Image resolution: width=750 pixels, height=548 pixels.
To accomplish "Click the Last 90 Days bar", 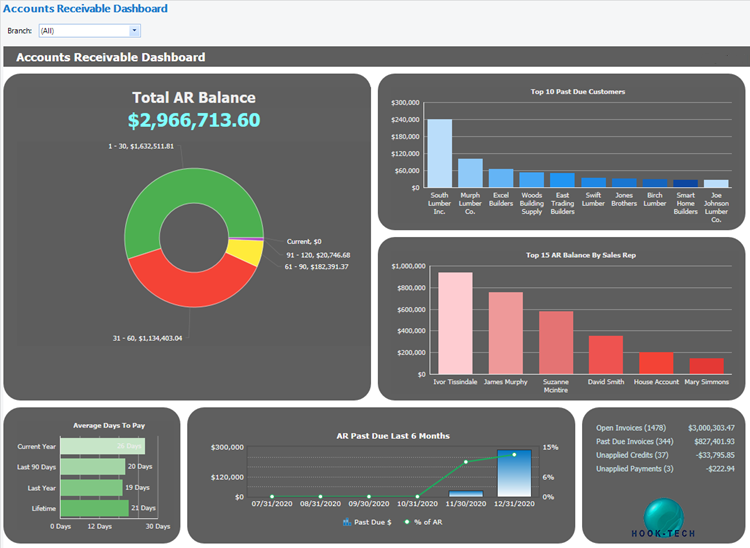I will [93, 467].
